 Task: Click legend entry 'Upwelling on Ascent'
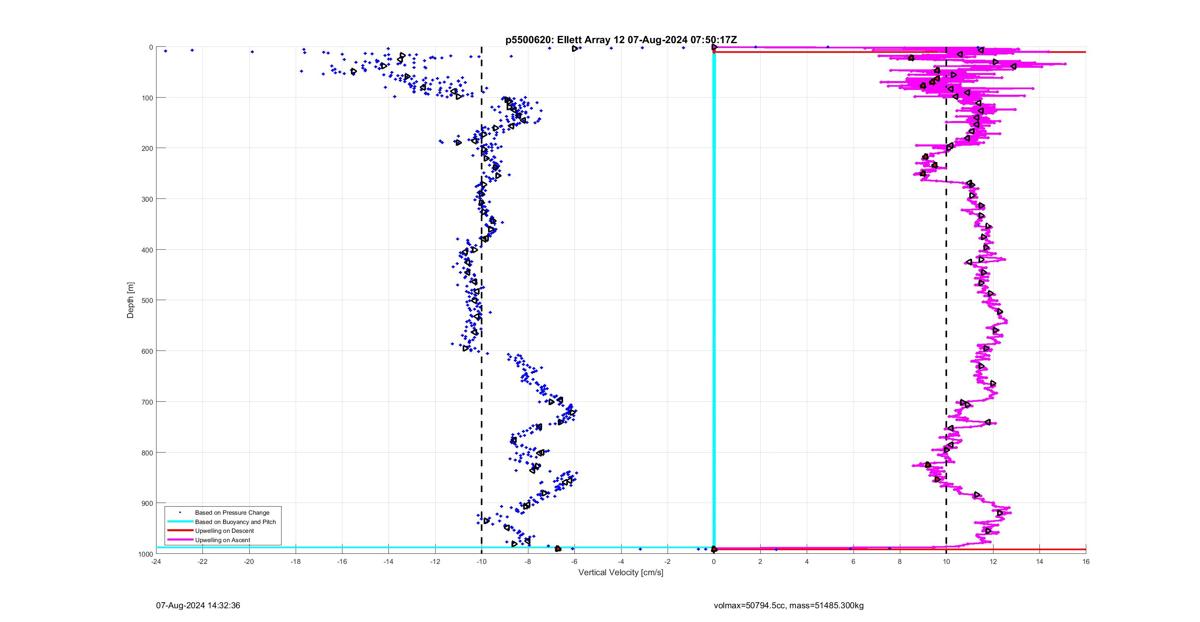tap(223, 539)
